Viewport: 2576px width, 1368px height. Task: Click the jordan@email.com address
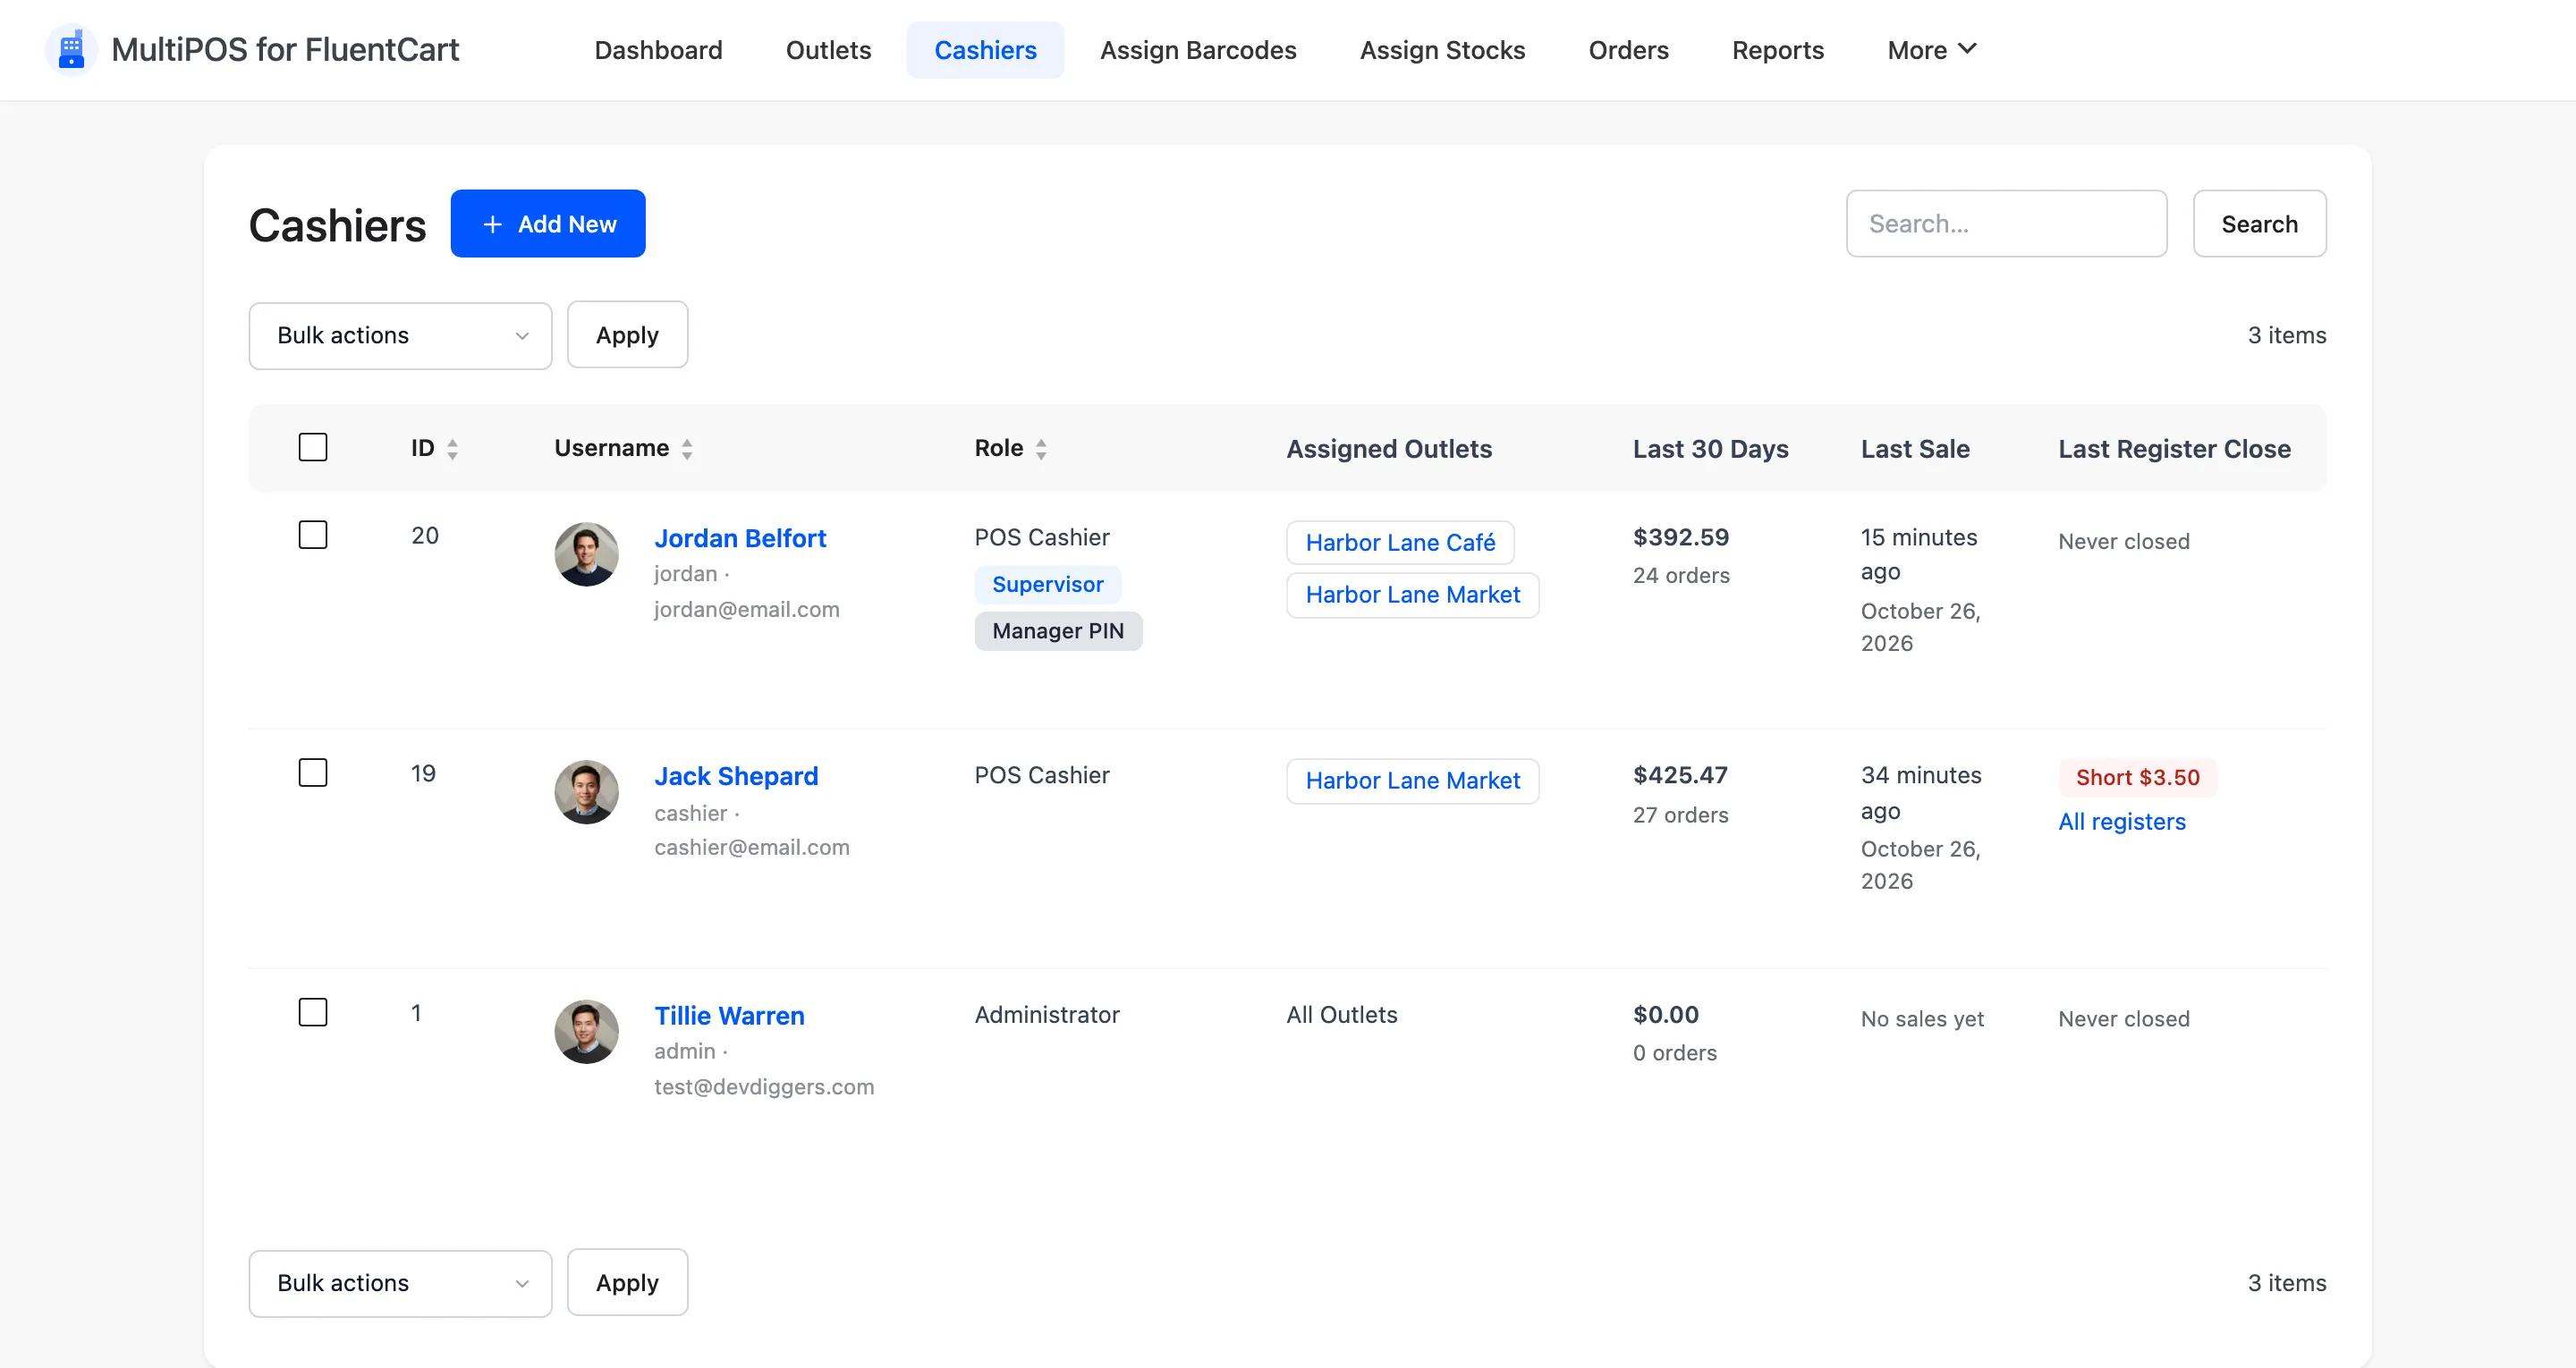(x=746, y=609)
